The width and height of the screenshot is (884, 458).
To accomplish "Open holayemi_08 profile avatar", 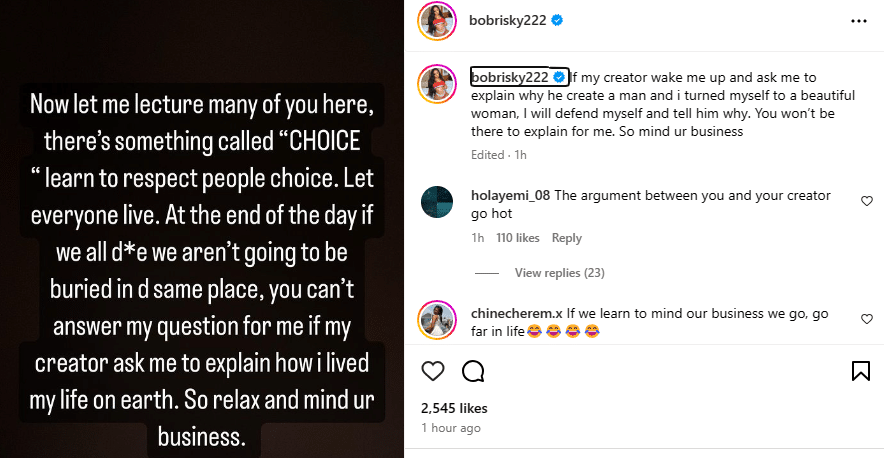I will coord(438,204).
